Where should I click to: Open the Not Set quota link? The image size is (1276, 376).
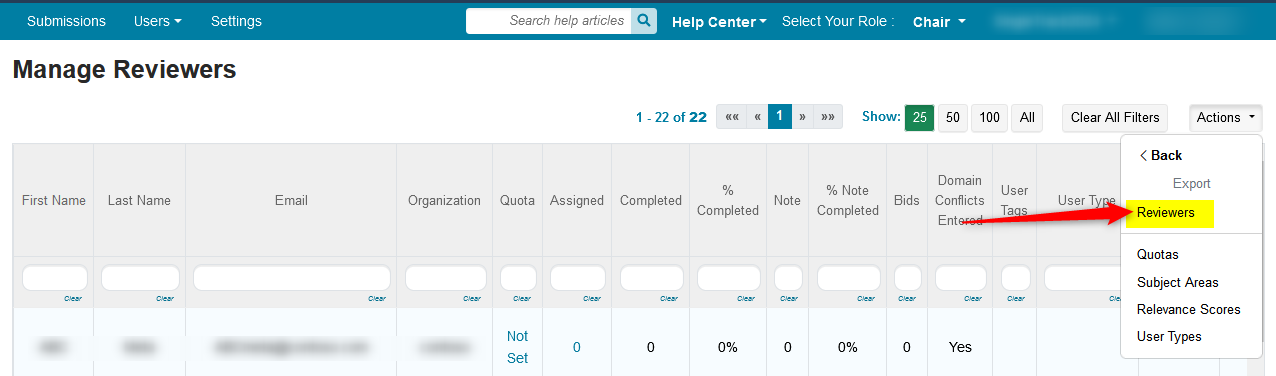517,347
